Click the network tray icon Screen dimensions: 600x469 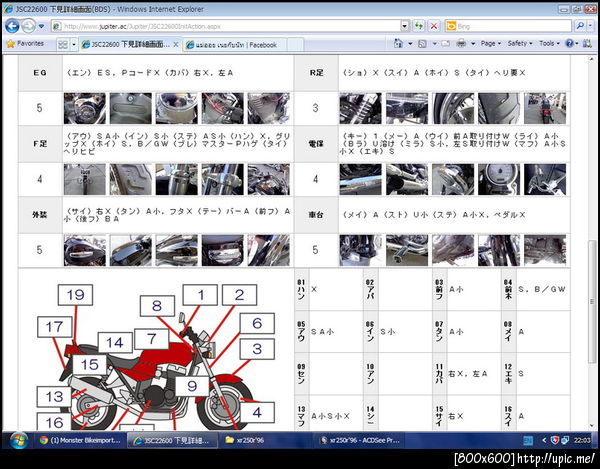(565, 440)
